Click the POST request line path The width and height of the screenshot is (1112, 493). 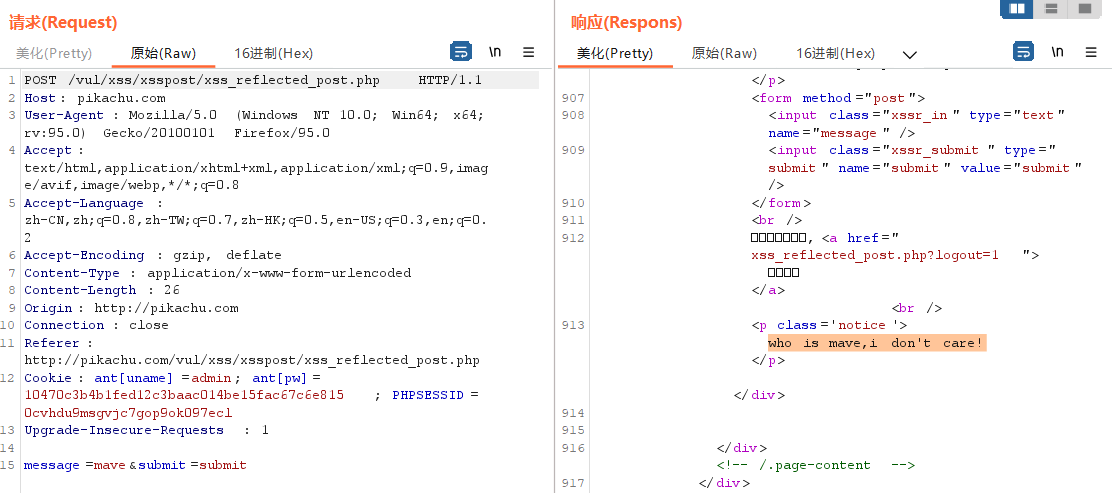(224, 80)
